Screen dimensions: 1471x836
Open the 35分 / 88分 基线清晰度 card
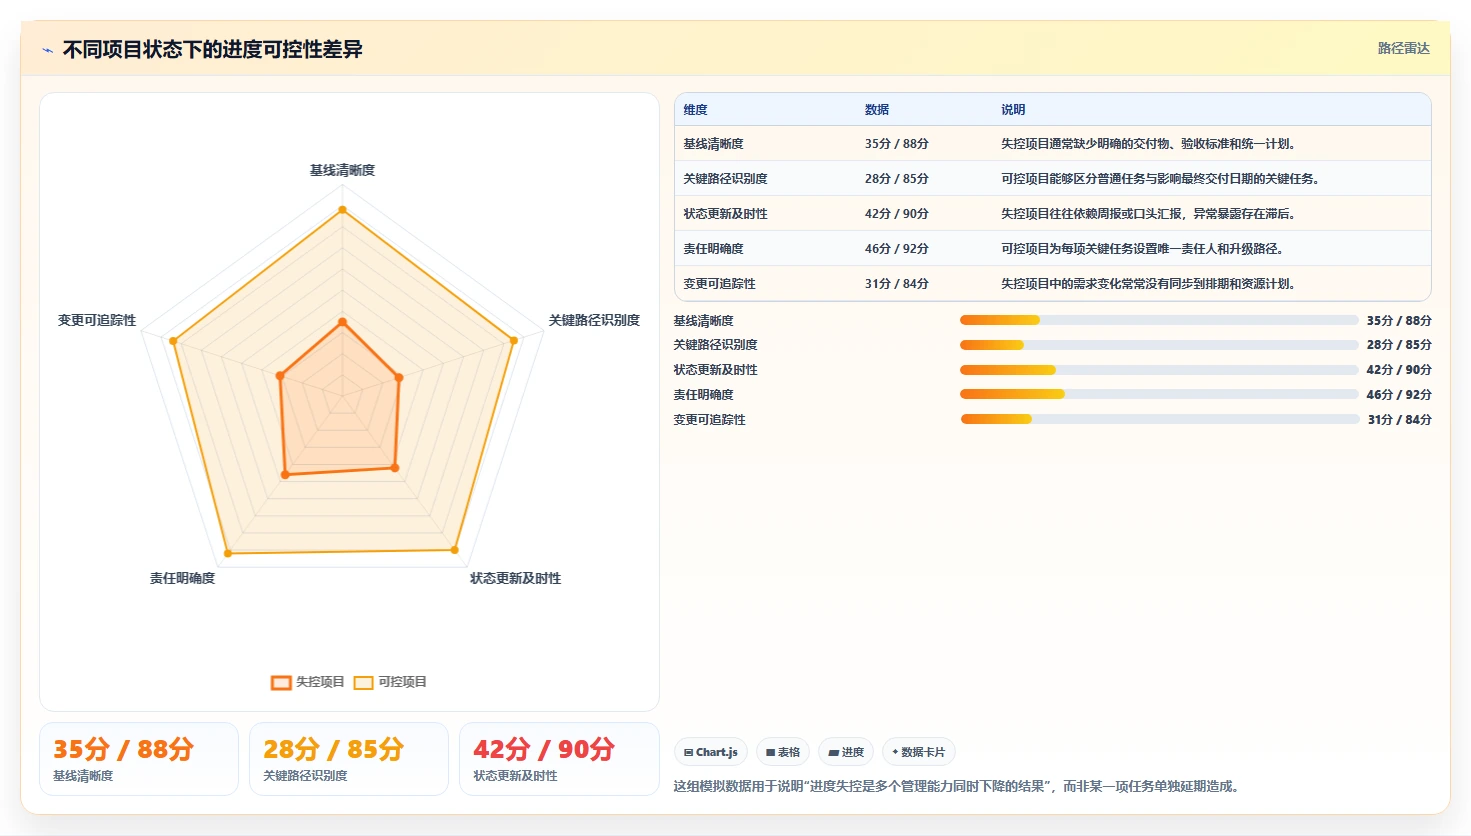point(139,759)
